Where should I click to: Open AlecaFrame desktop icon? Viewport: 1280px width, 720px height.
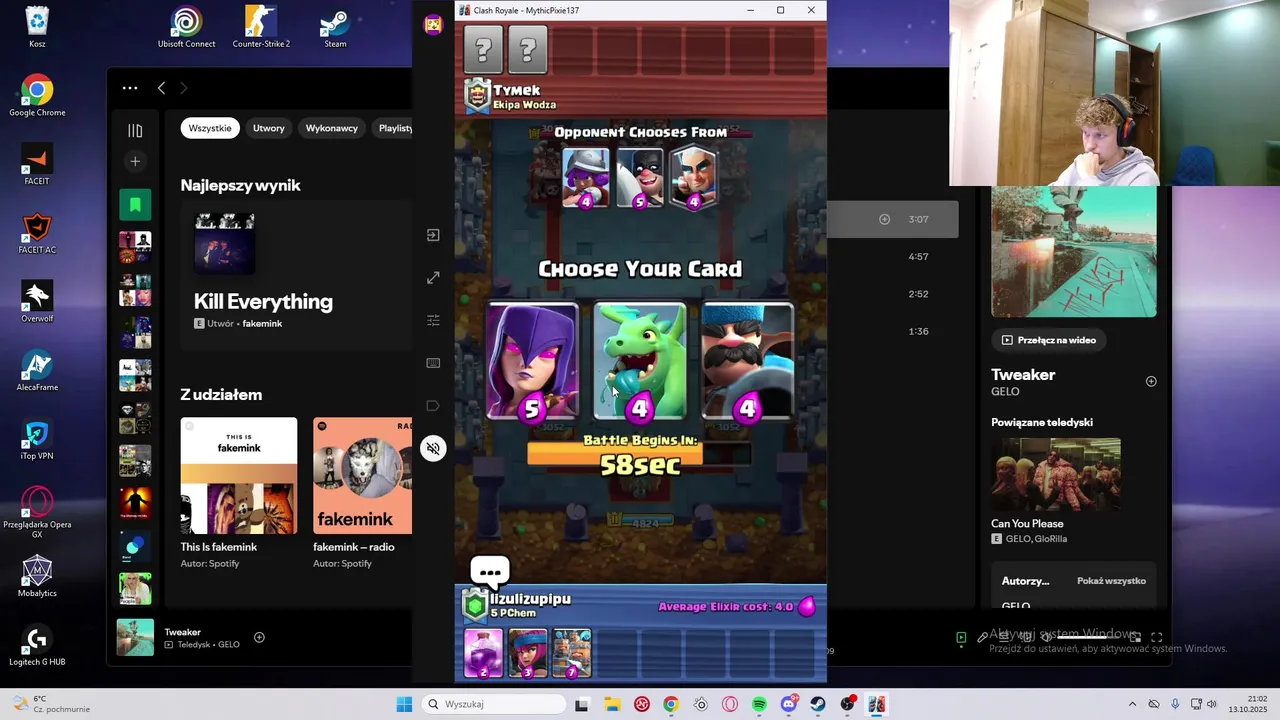[37, 370]
